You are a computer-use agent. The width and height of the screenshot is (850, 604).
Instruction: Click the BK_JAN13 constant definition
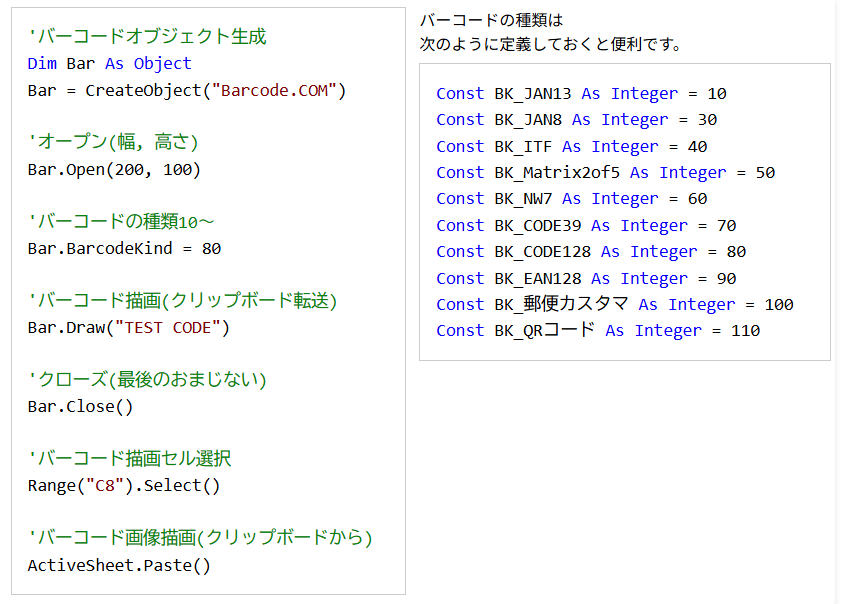coord(581,94)
